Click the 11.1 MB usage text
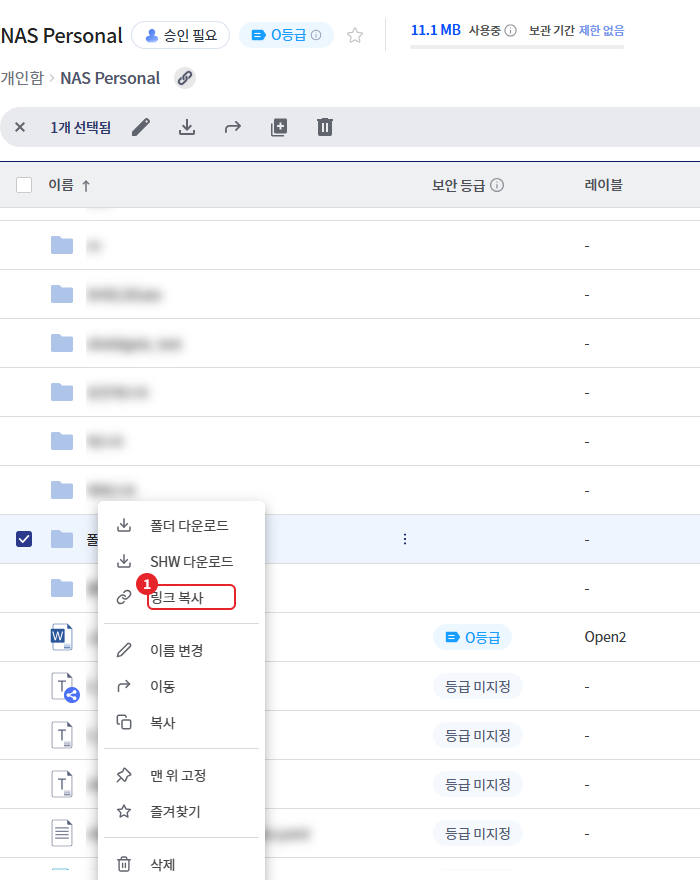This screenshot has width=700, height=880. 436,30
